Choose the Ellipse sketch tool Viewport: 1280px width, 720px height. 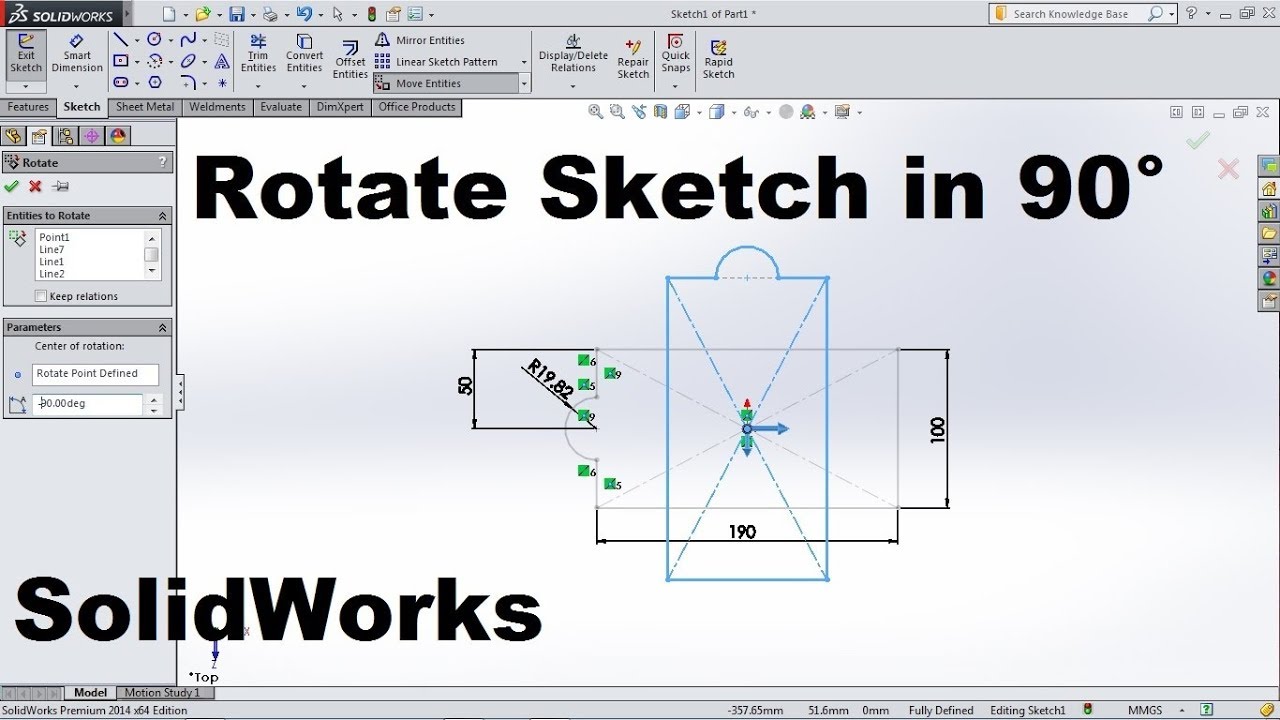coord(188,61)
